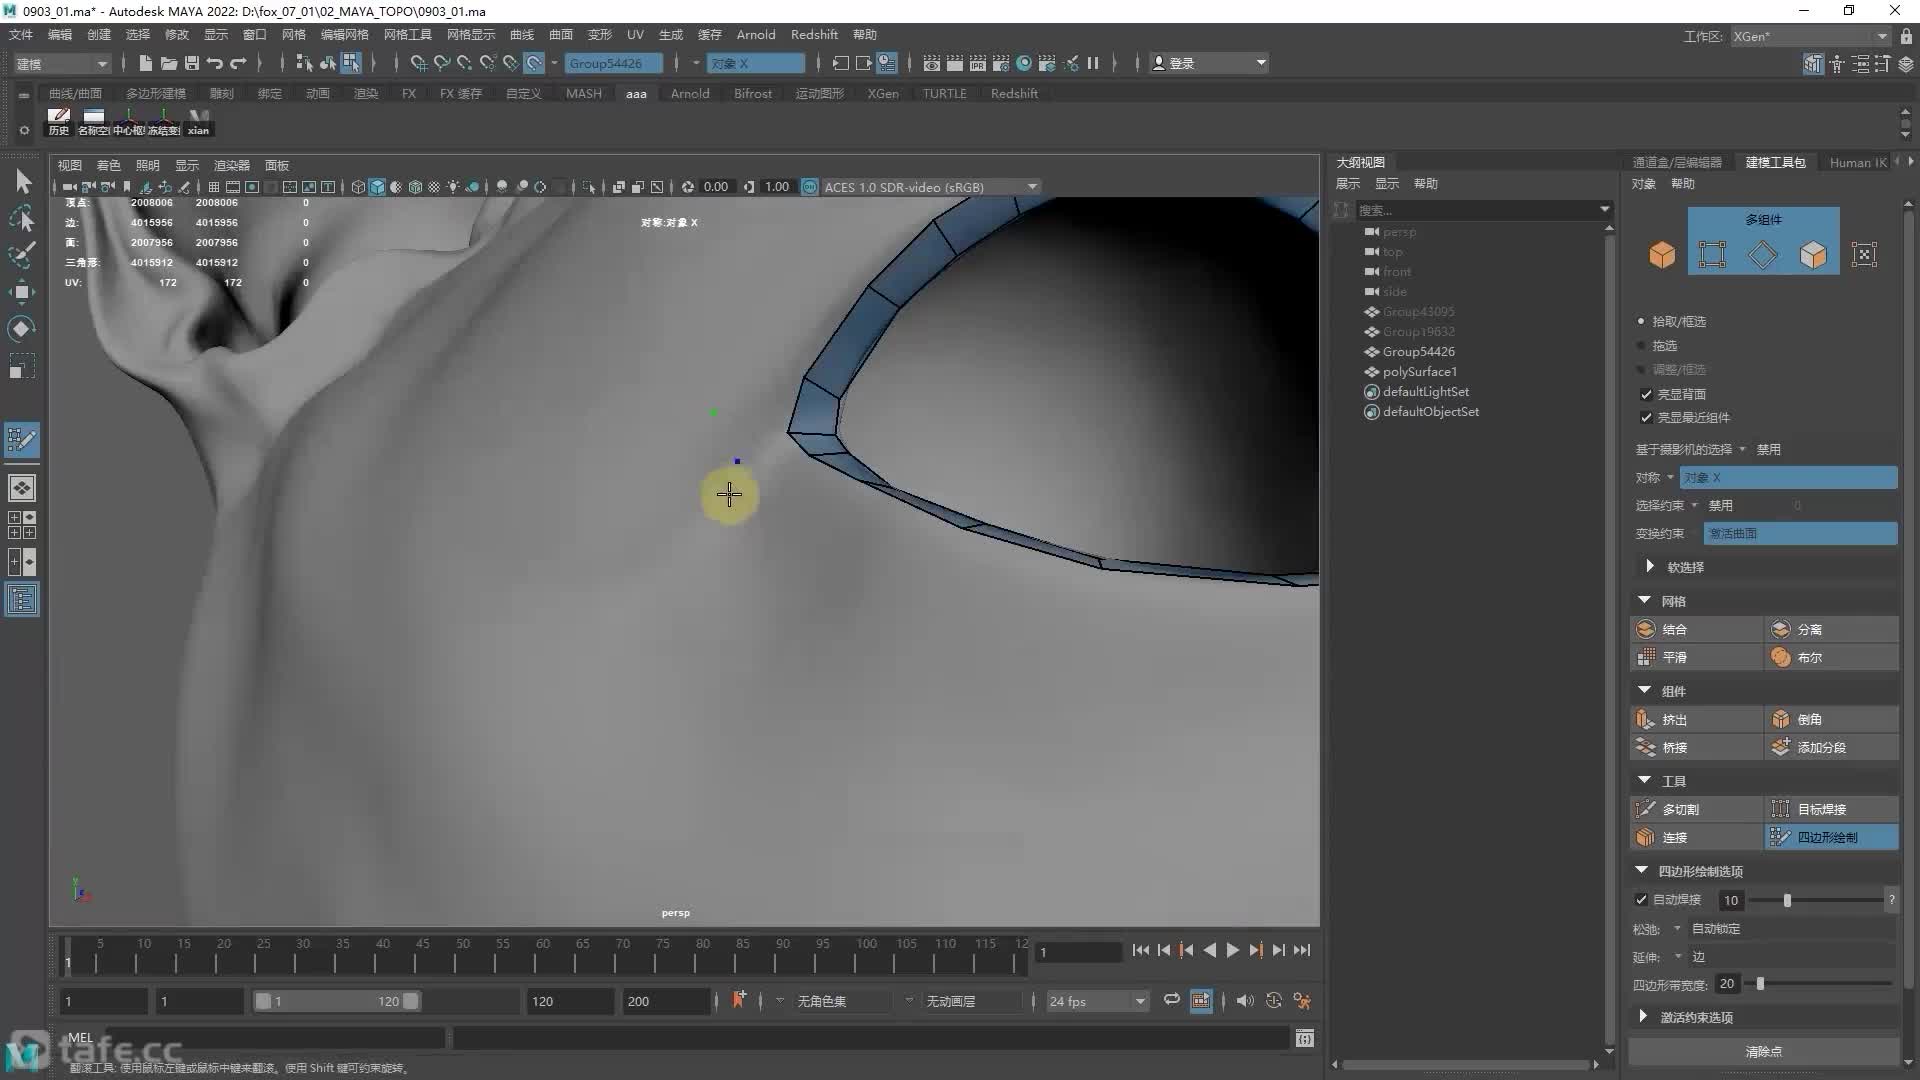Toggle the 亮显最近组件 checkbox
Image resolution: width=1920 pixels, height=1080 pixels.
[1646, 417]
